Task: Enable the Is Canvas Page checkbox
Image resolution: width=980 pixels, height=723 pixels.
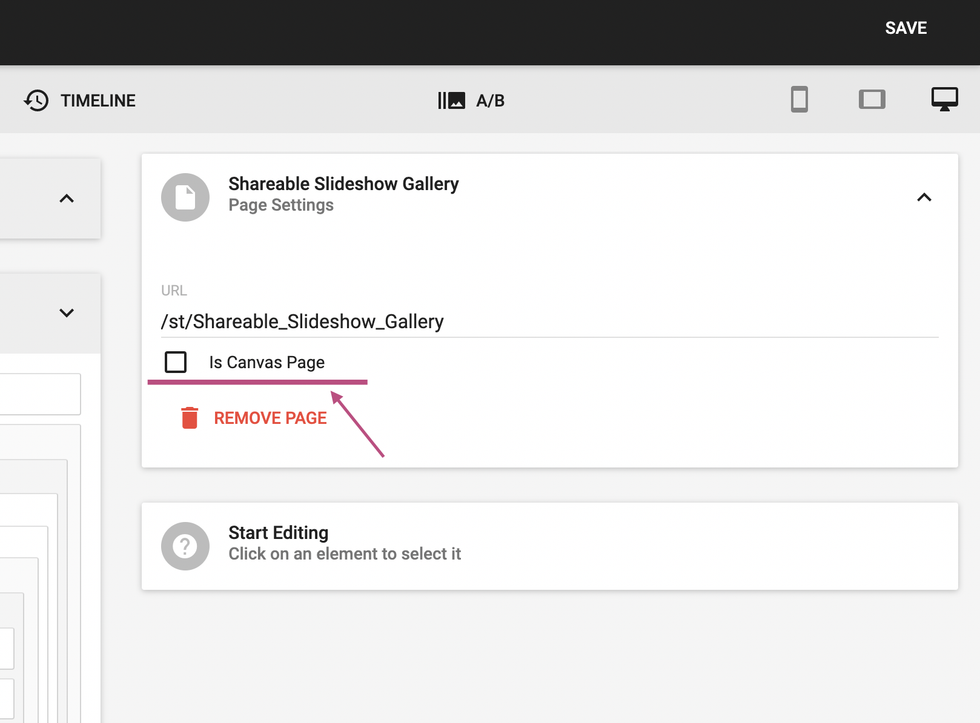Action: pos(176,362)
